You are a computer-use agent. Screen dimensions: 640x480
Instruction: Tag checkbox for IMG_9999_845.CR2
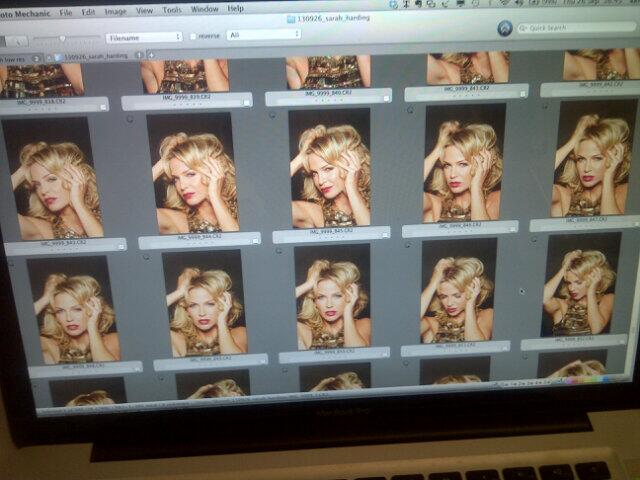click(385, 235)
